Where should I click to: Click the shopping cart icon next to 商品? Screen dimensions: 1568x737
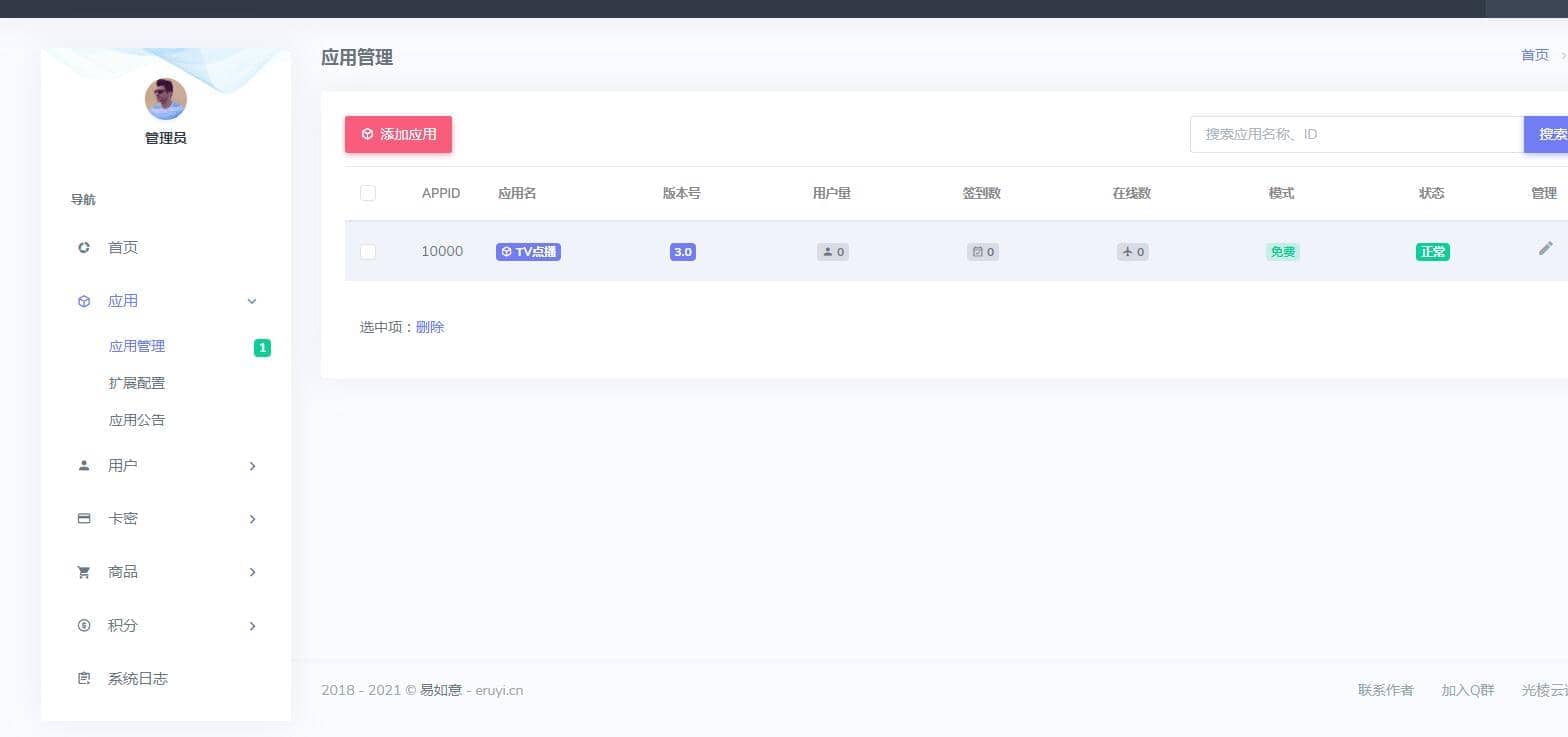coord(84,572)
